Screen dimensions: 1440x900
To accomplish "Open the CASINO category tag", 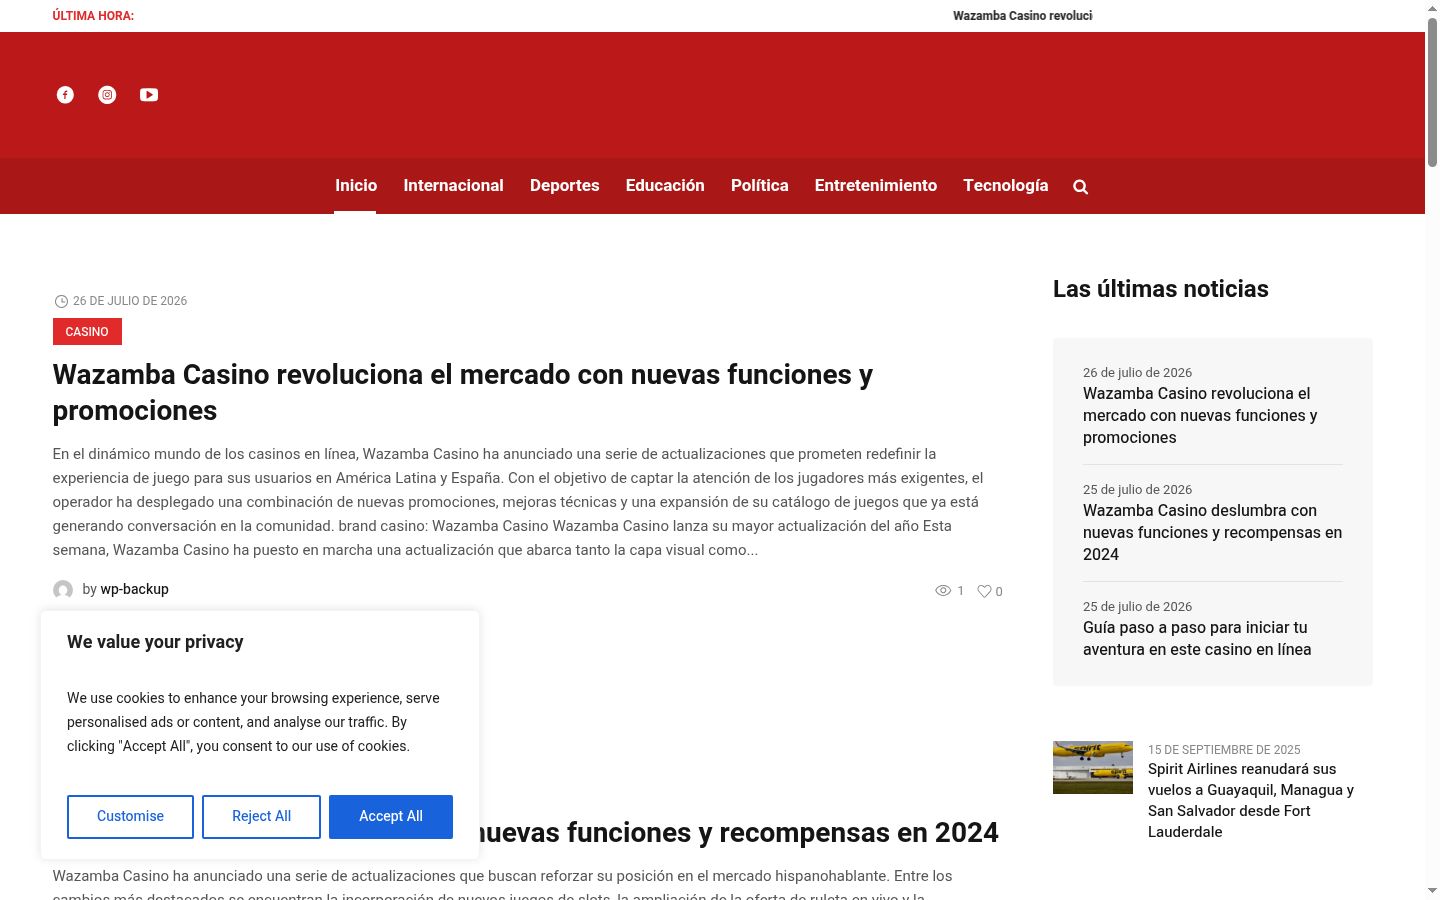I will 87,332.
